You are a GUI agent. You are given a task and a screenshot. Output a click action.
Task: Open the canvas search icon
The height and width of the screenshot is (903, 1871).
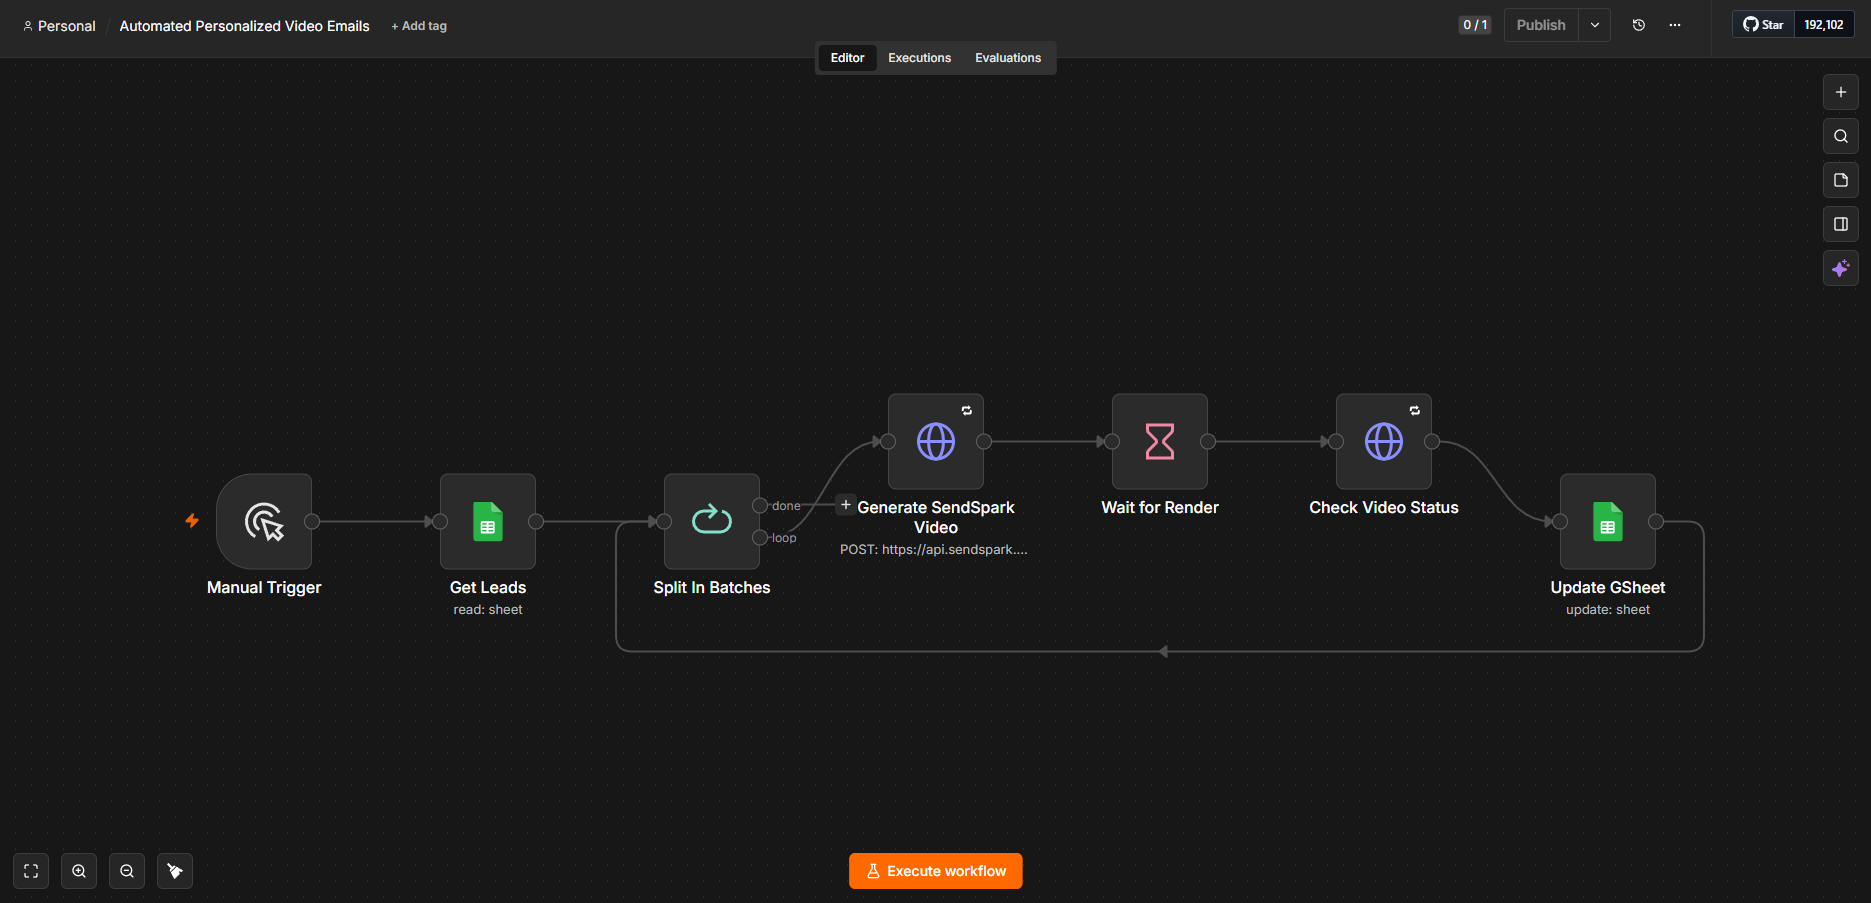(1841, 136)
